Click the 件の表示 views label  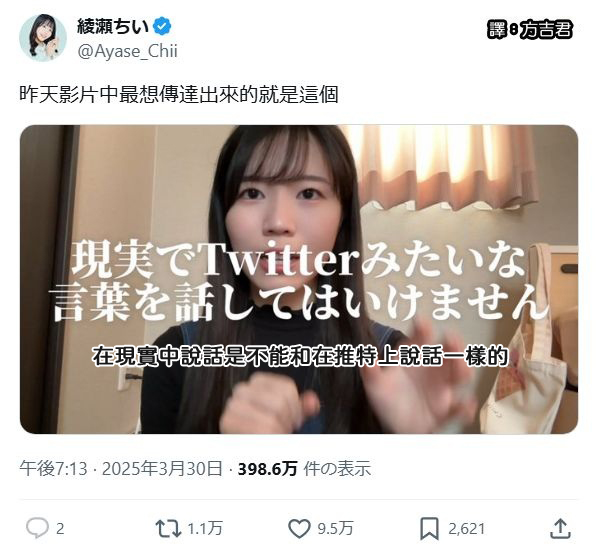[x=337, y=469]
